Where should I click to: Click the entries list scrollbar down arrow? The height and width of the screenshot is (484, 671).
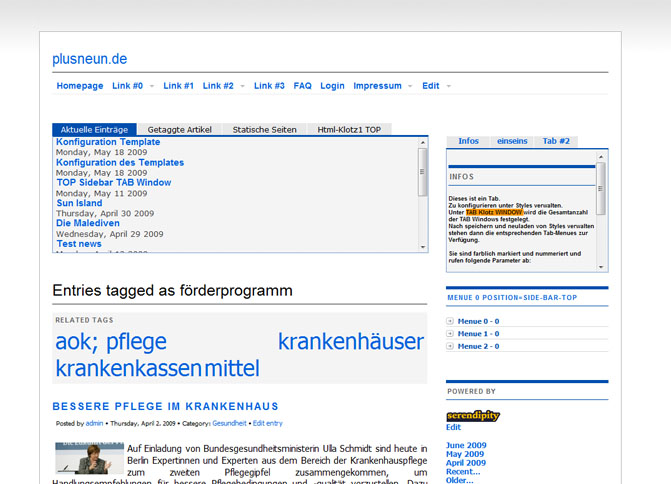(x=422, y=247)
